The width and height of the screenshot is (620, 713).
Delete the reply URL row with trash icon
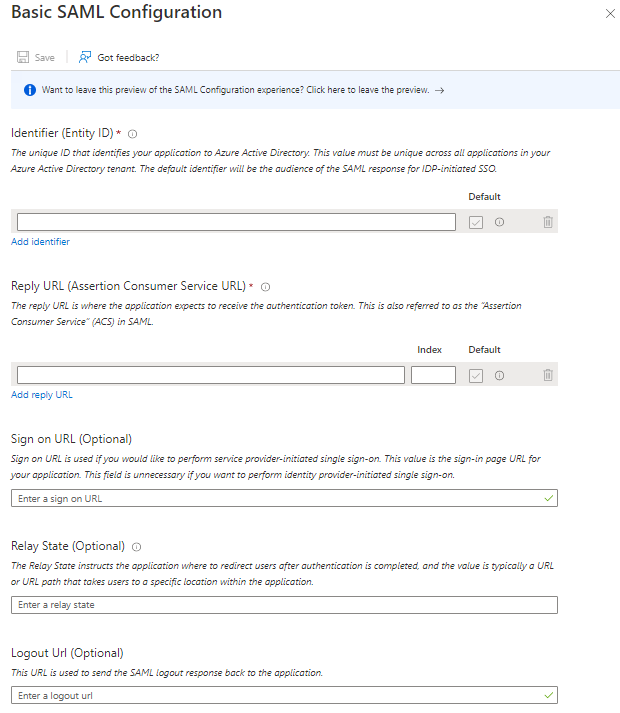point(547,375)
